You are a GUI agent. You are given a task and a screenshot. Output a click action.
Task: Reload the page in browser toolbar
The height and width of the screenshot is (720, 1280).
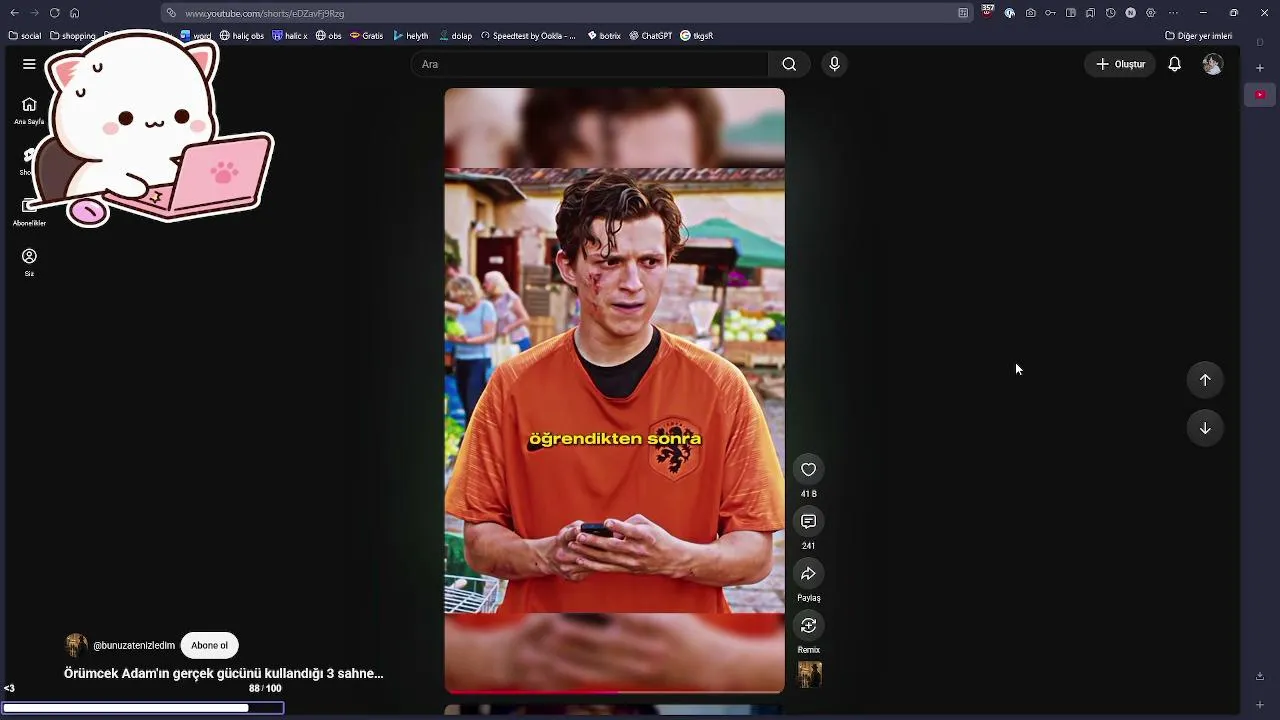pyautogui.click(x=54, y=13)
